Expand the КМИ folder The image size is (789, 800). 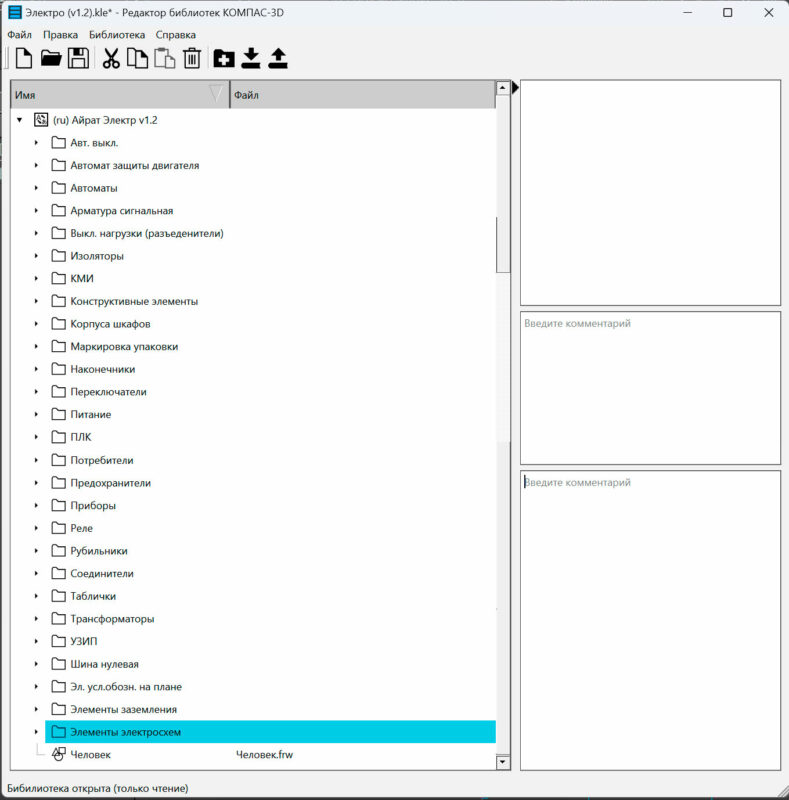point(36,278)
